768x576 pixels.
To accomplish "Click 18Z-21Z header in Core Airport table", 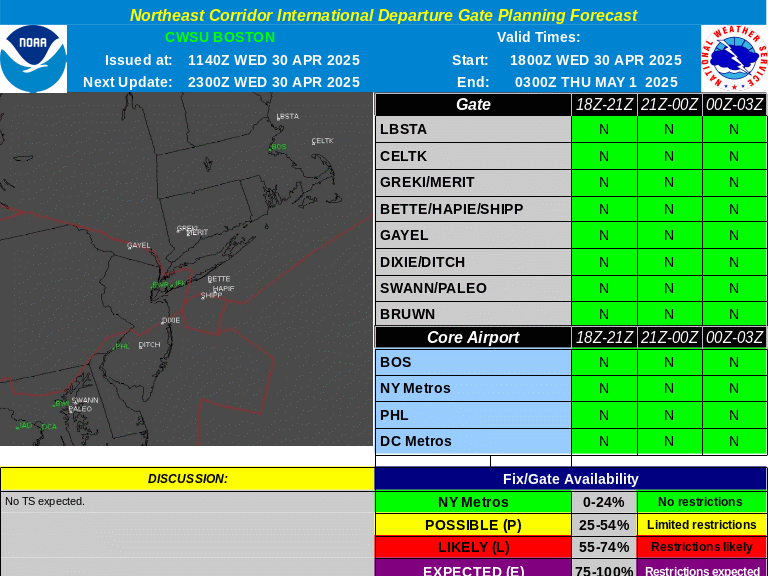I will coord(604,337).
